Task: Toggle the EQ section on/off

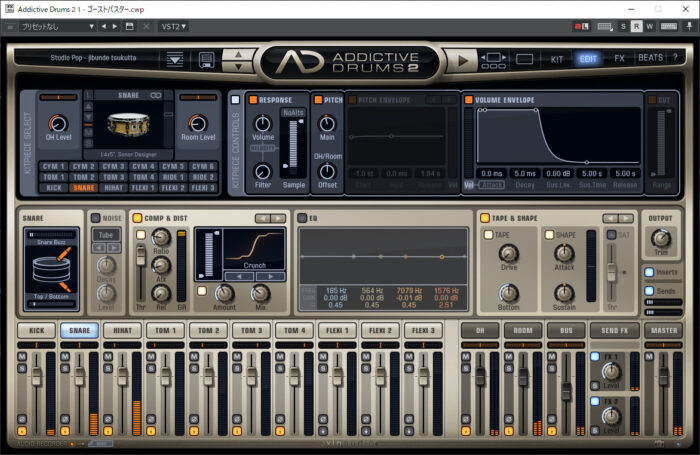Action: (x=302, y=218)
